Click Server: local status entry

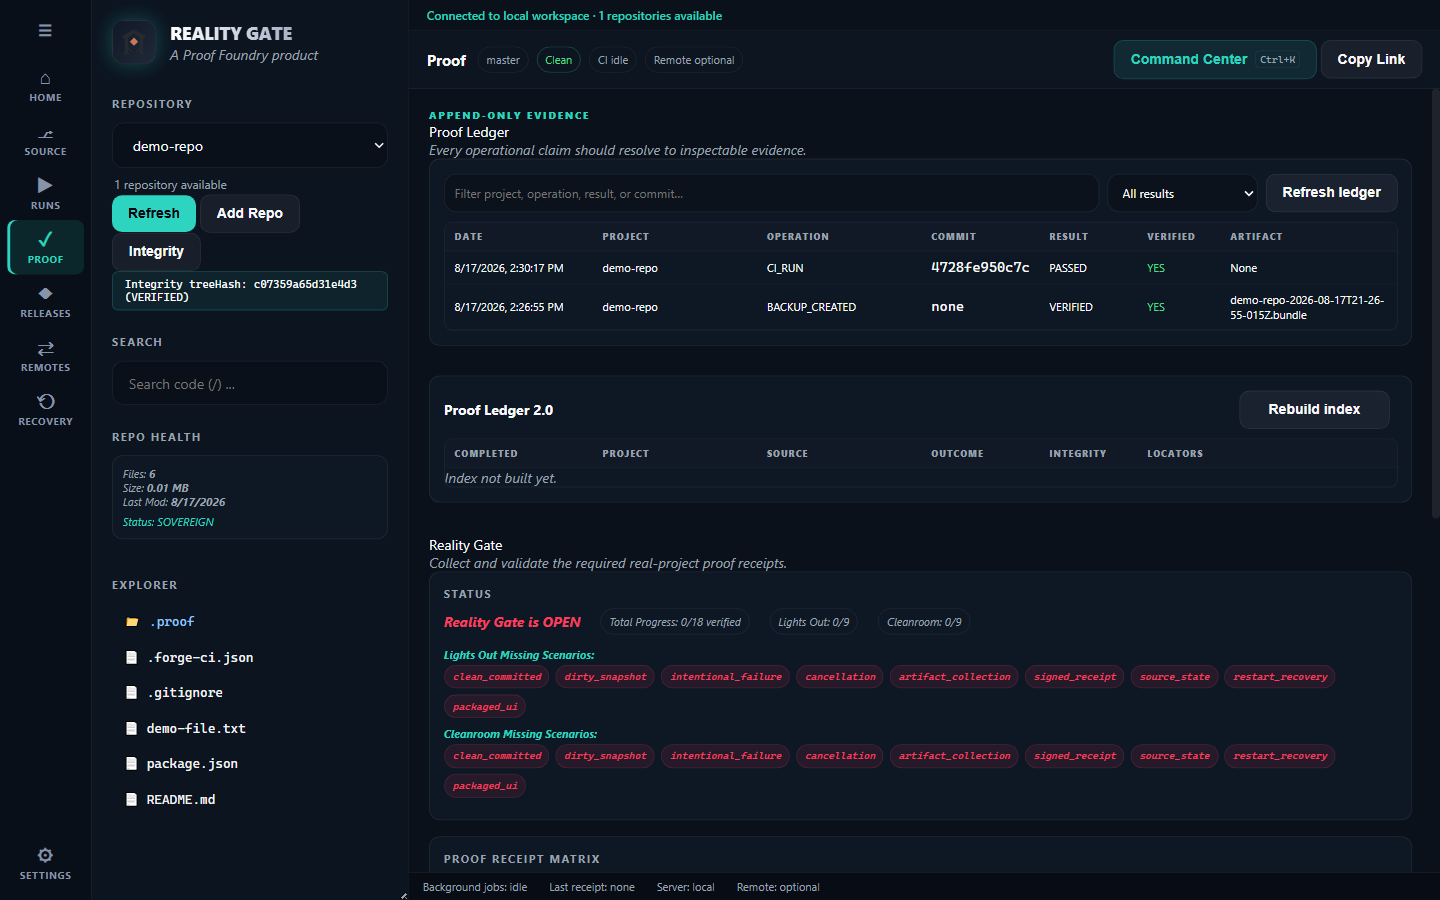[x=686, y=887]
